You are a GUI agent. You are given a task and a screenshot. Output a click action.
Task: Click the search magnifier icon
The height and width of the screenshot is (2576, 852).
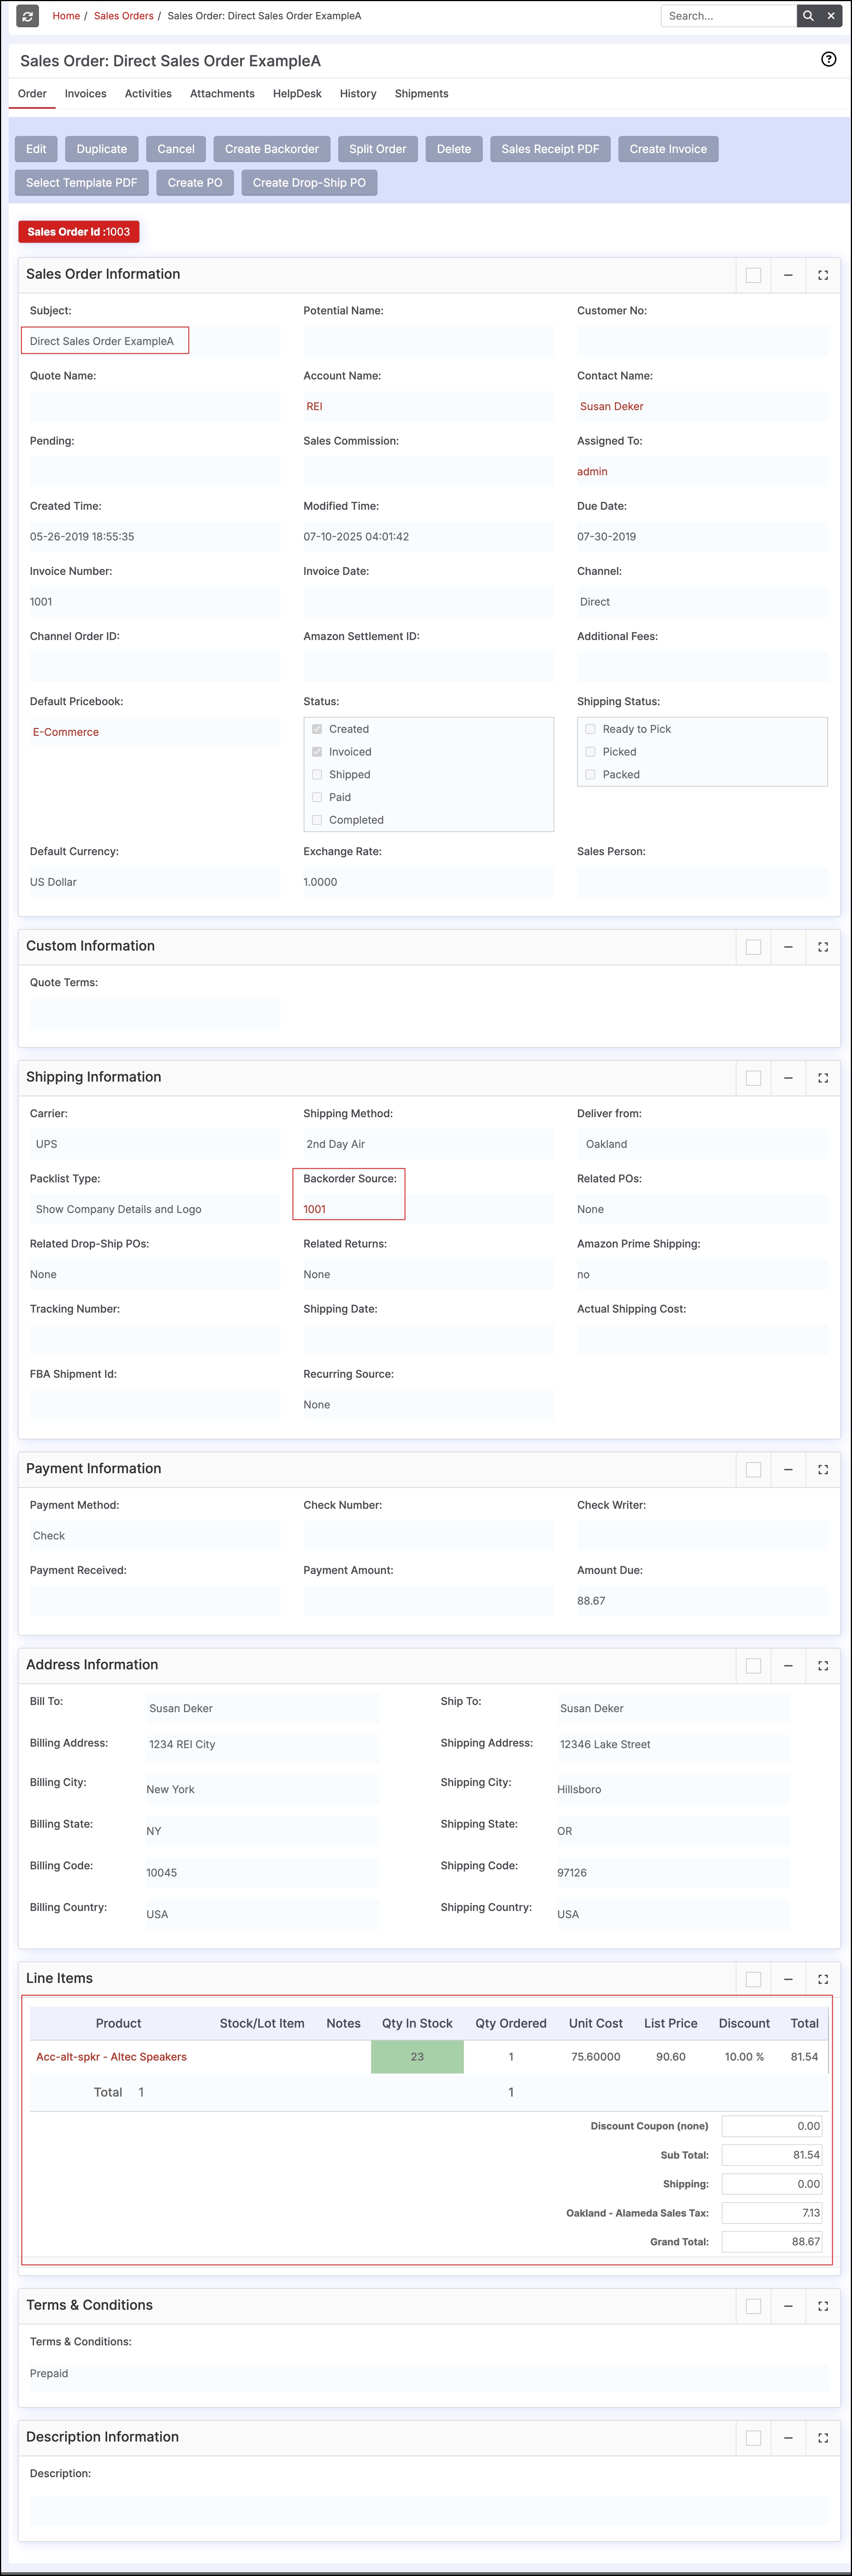(x=808, y=16)
